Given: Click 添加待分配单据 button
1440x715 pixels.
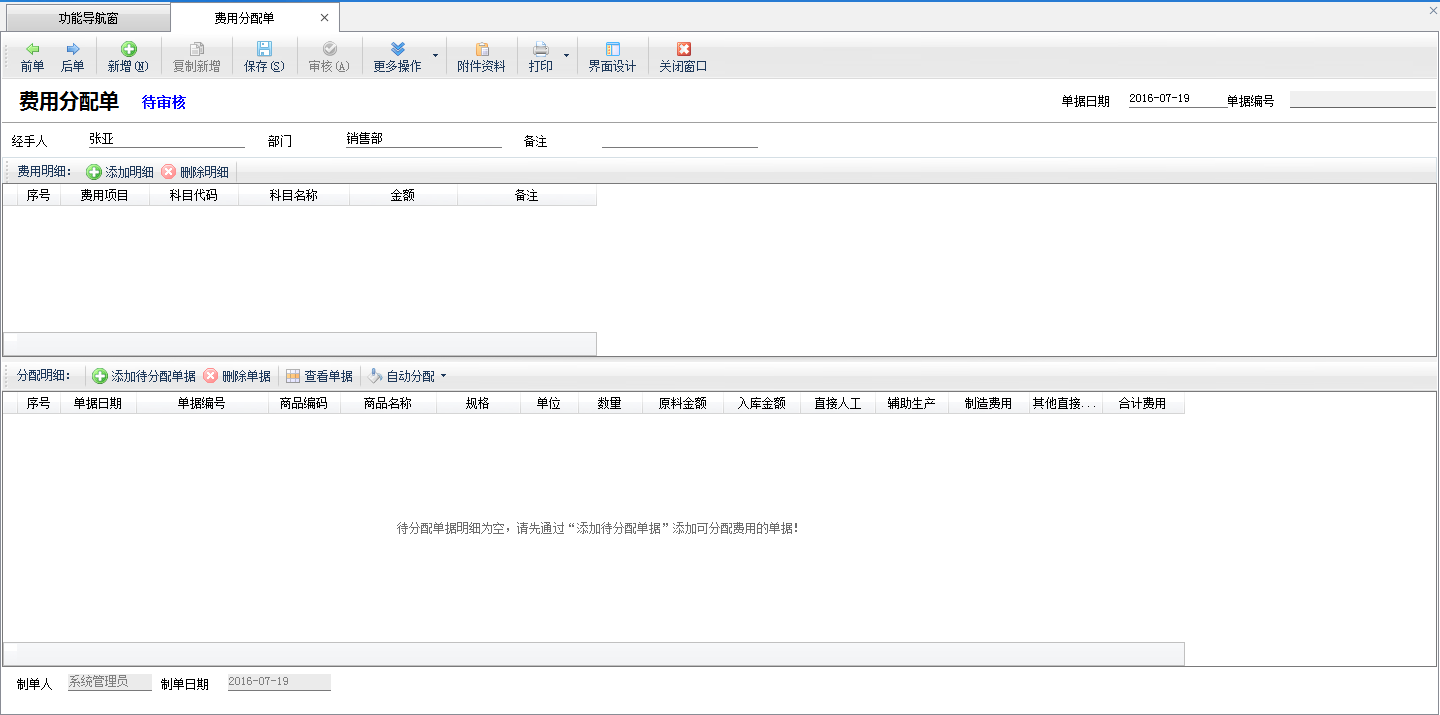Looking at the screenshot, I should point(144,377).
